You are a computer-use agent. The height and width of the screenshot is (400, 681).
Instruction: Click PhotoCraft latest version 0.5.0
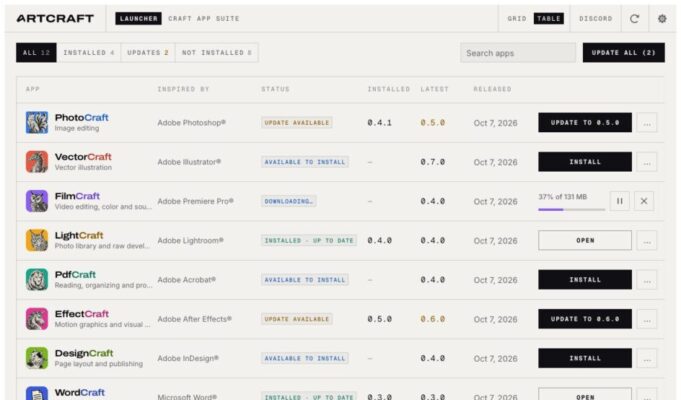(x=433, y=123)
